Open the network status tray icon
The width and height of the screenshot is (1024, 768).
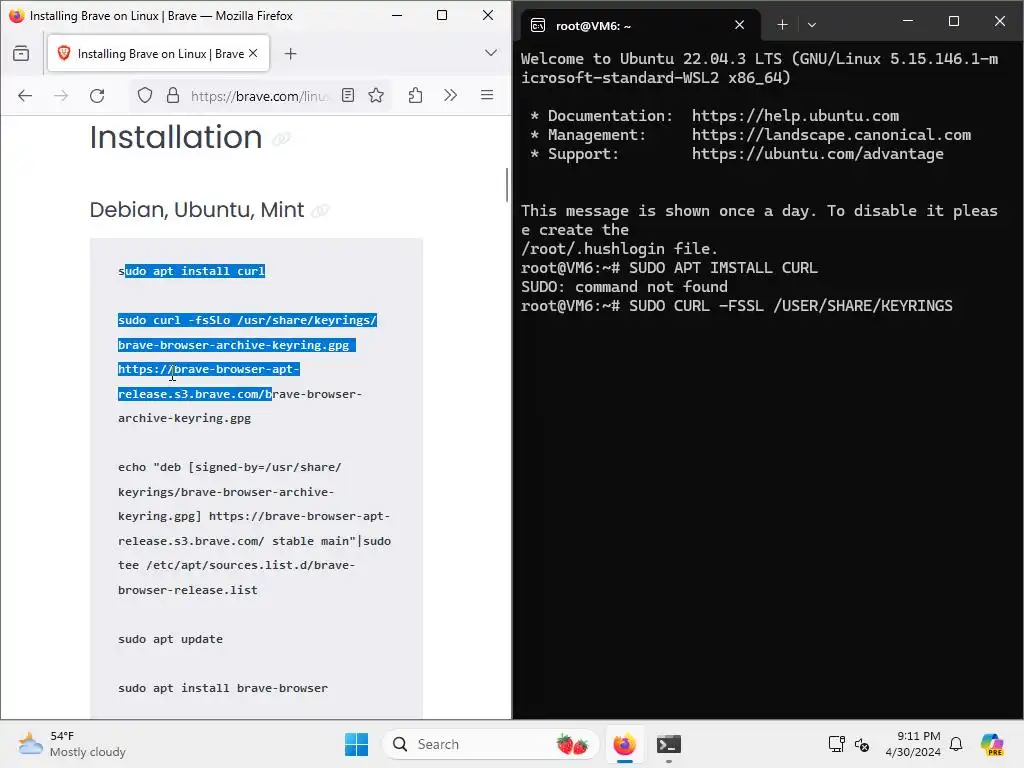click(x=837, y=744)
